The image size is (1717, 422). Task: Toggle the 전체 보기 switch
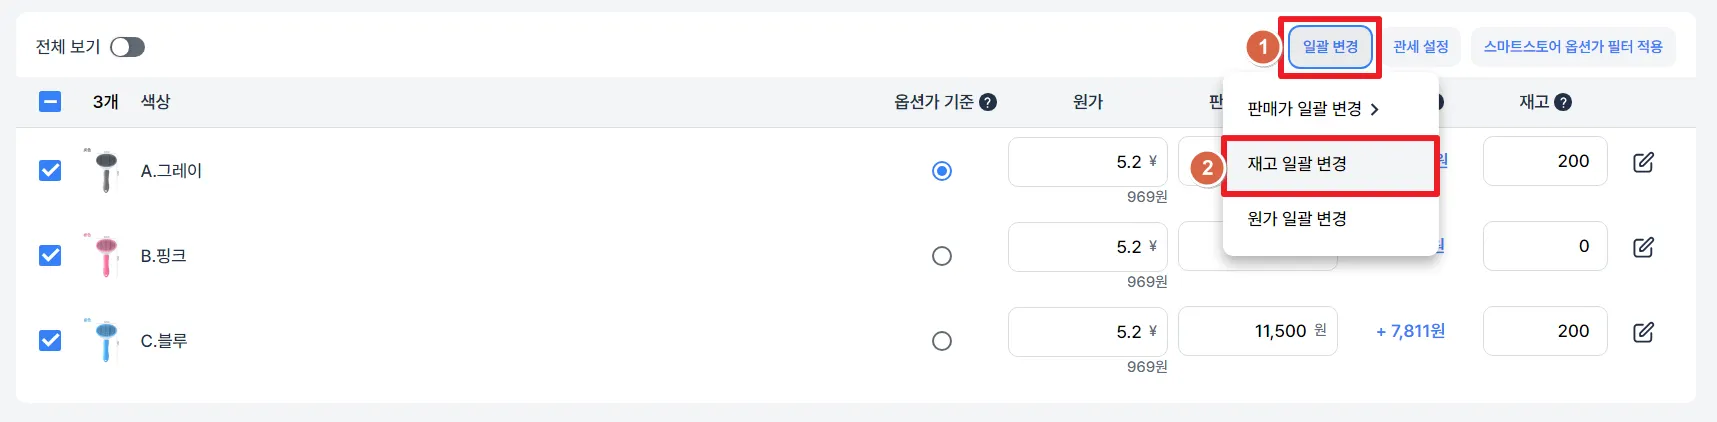tap(127, 47)
